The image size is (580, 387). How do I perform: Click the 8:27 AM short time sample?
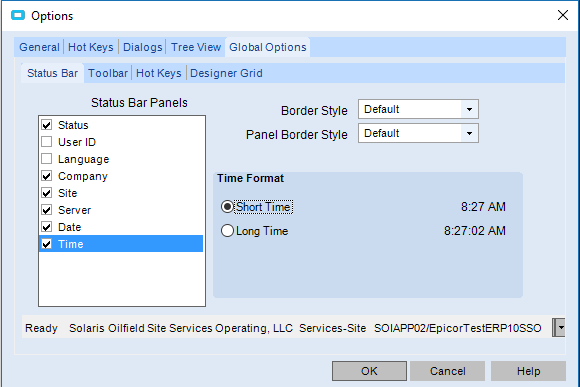[x=483, y=207]
